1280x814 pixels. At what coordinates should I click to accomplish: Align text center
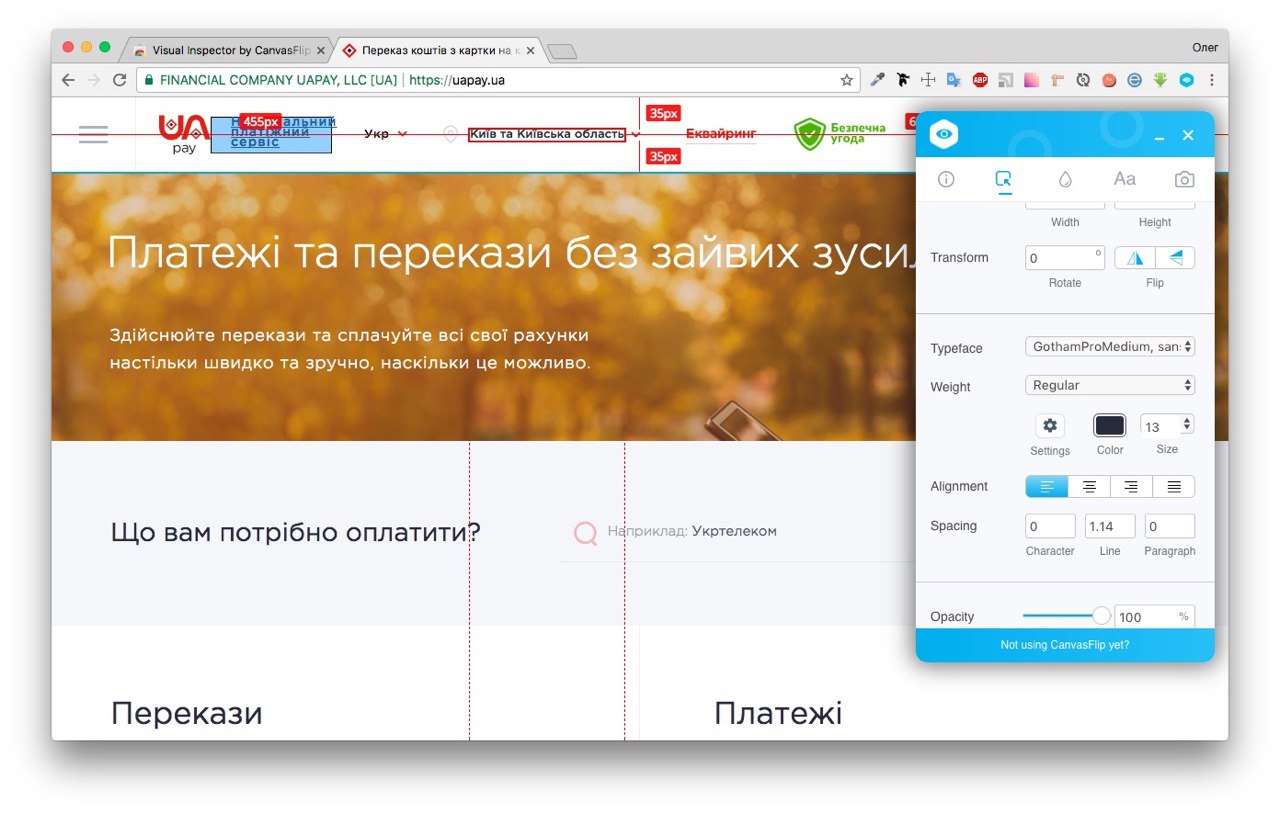click(1089, 486)
